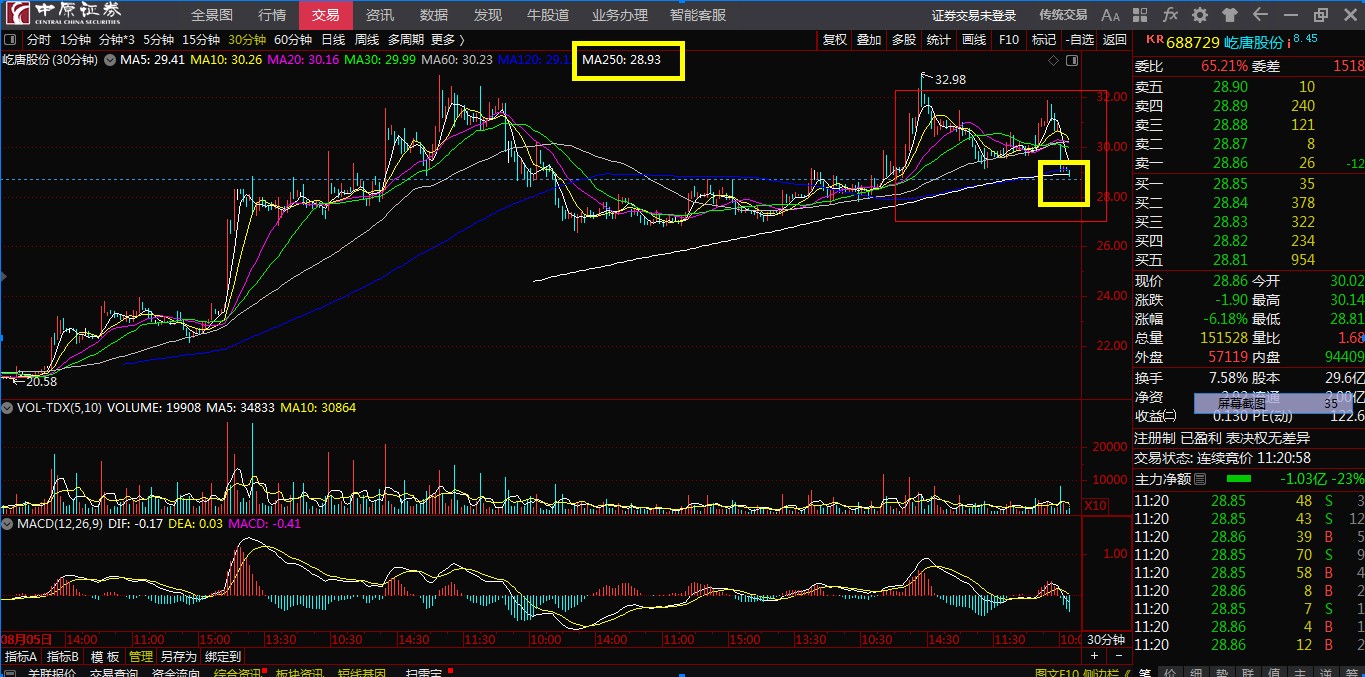Click the MA250: 28.93 label
1365x677 pixels.
622,60
